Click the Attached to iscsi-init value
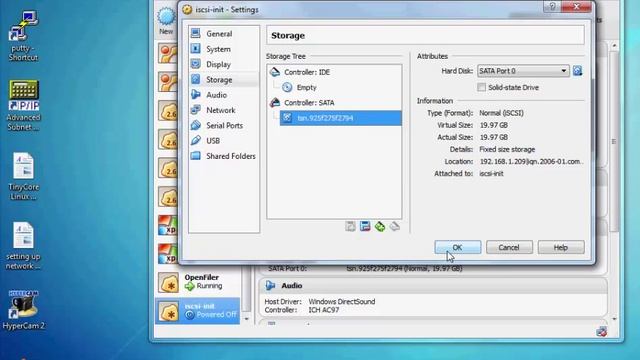This screenshot has height=360, width=640. (x=491, y=174)
